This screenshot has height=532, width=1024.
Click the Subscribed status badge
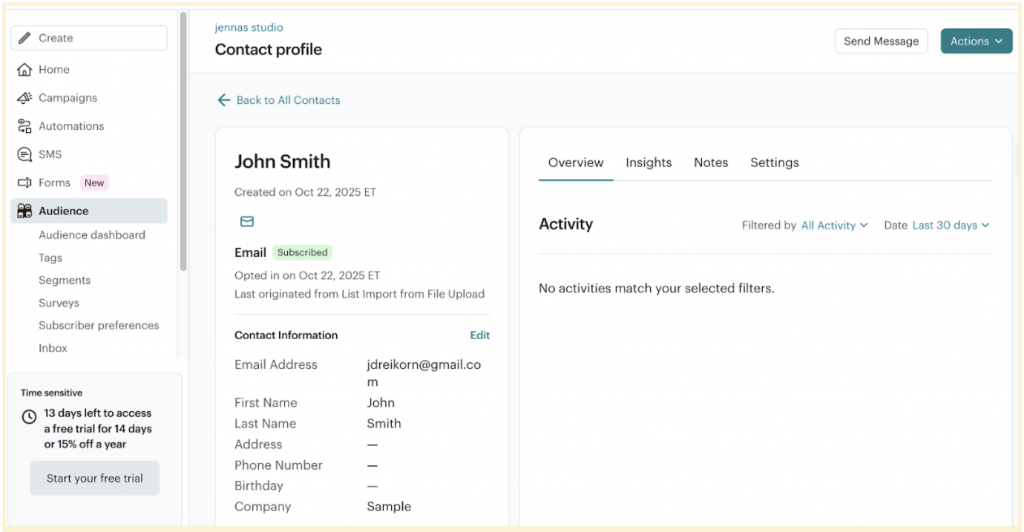(x=302, y=253)
